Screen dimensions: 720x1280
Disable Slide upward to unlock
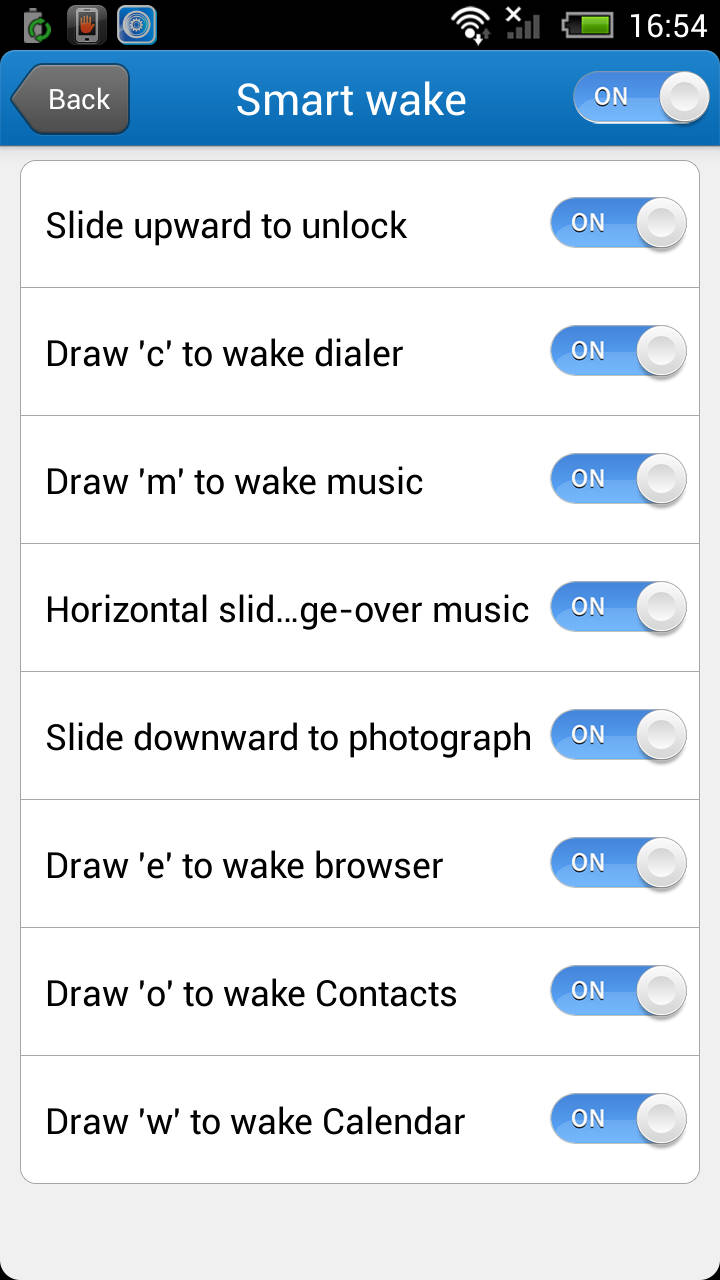point(618,223)
